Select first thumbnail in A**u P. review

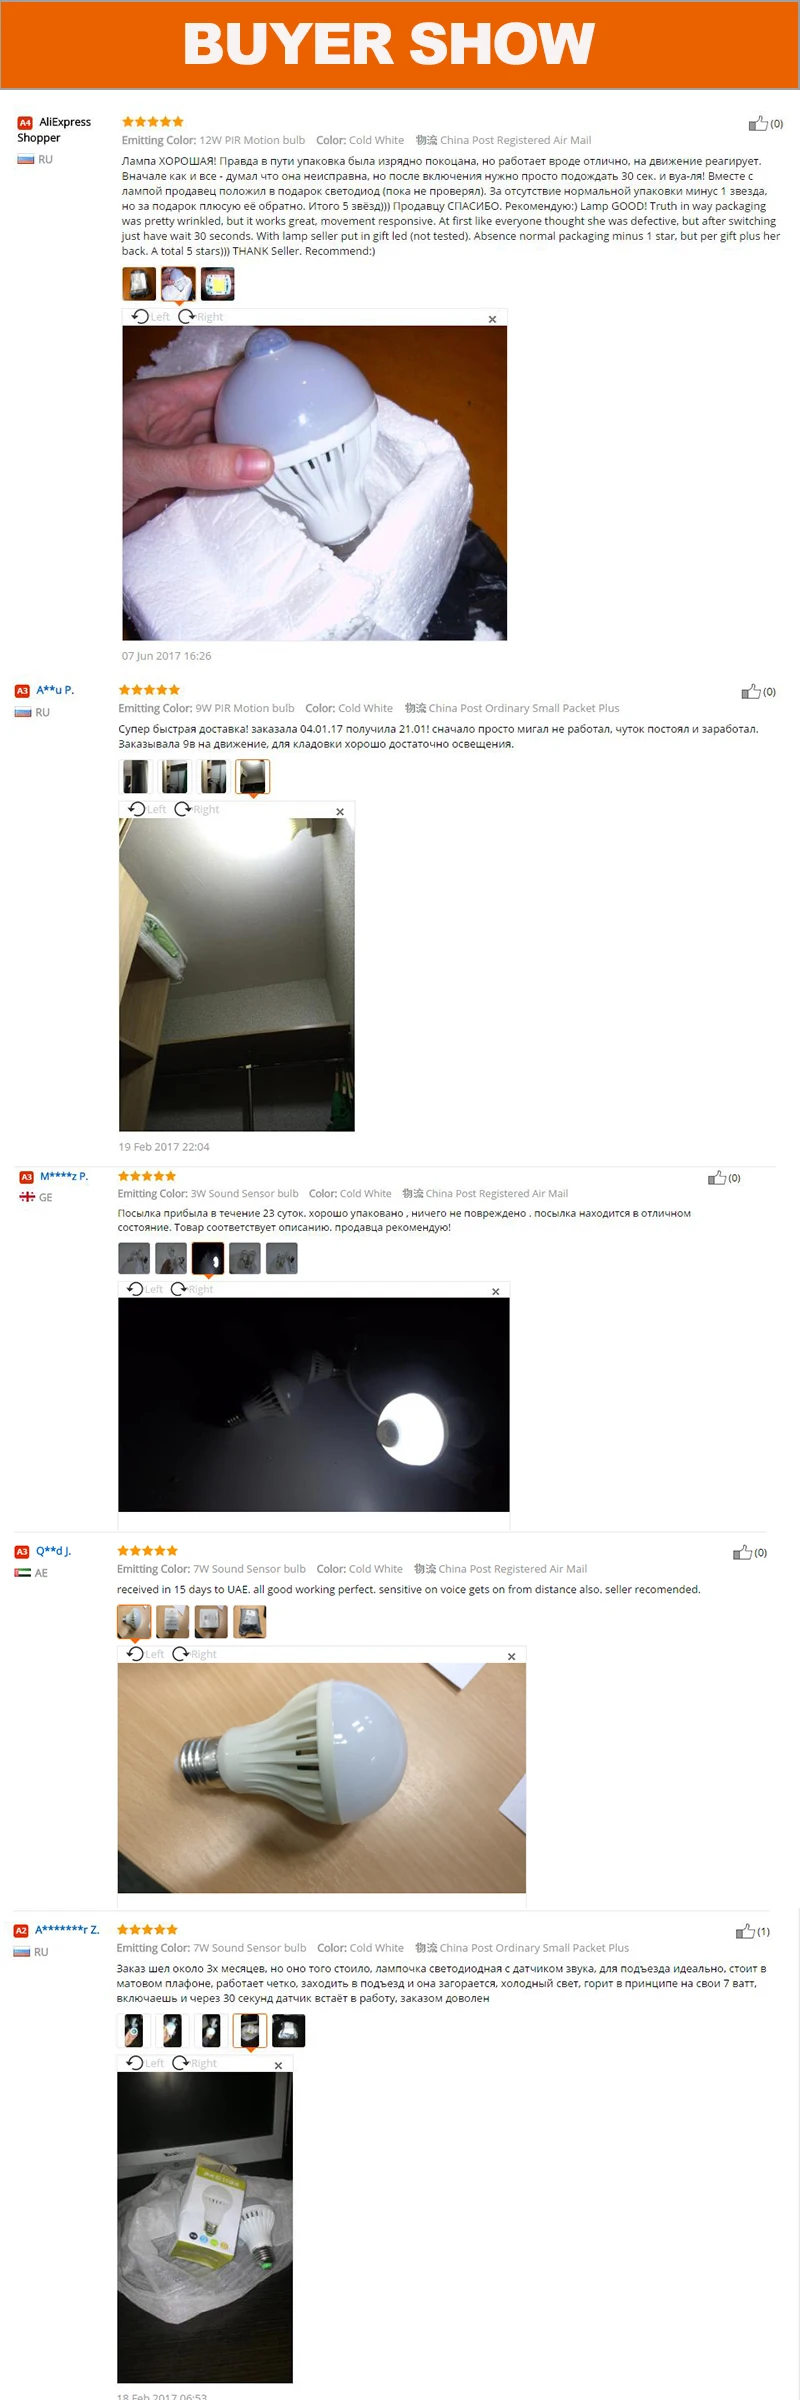(135, 776)
